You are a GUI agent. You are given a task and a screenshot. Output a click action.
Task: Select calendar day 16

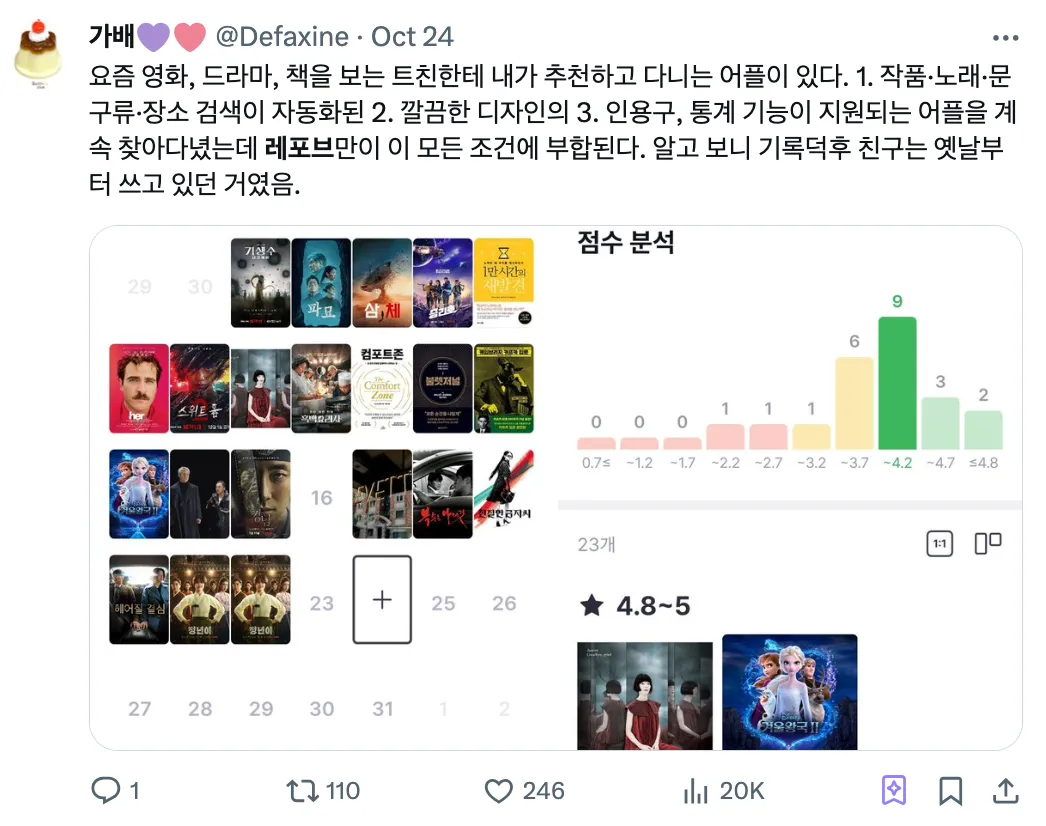(x=322, y=498)
